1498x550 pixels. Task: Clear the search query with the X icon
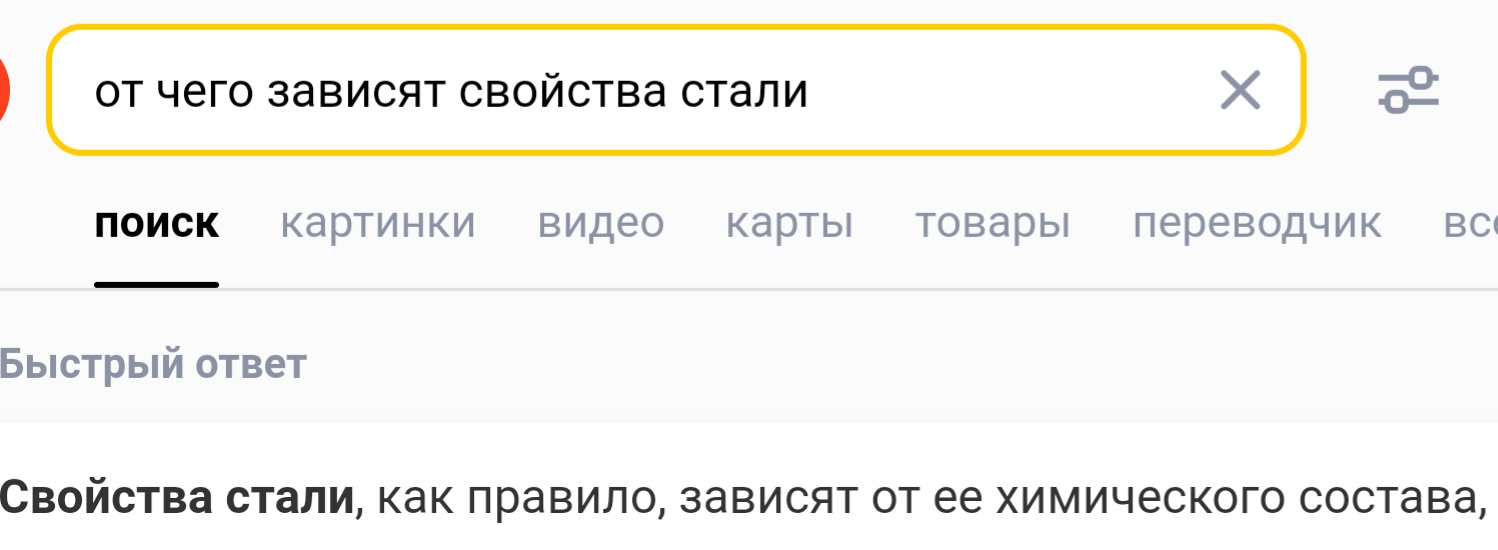point(1241,91)
